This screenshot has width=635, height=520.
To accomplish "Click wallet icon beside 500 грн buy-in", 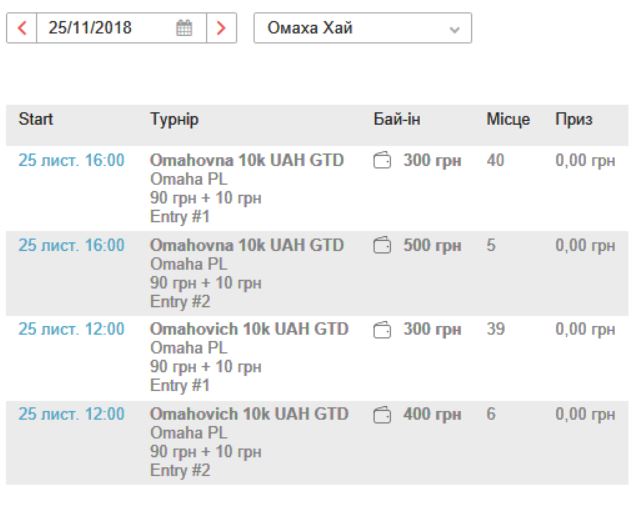I will tap(381, 246).
